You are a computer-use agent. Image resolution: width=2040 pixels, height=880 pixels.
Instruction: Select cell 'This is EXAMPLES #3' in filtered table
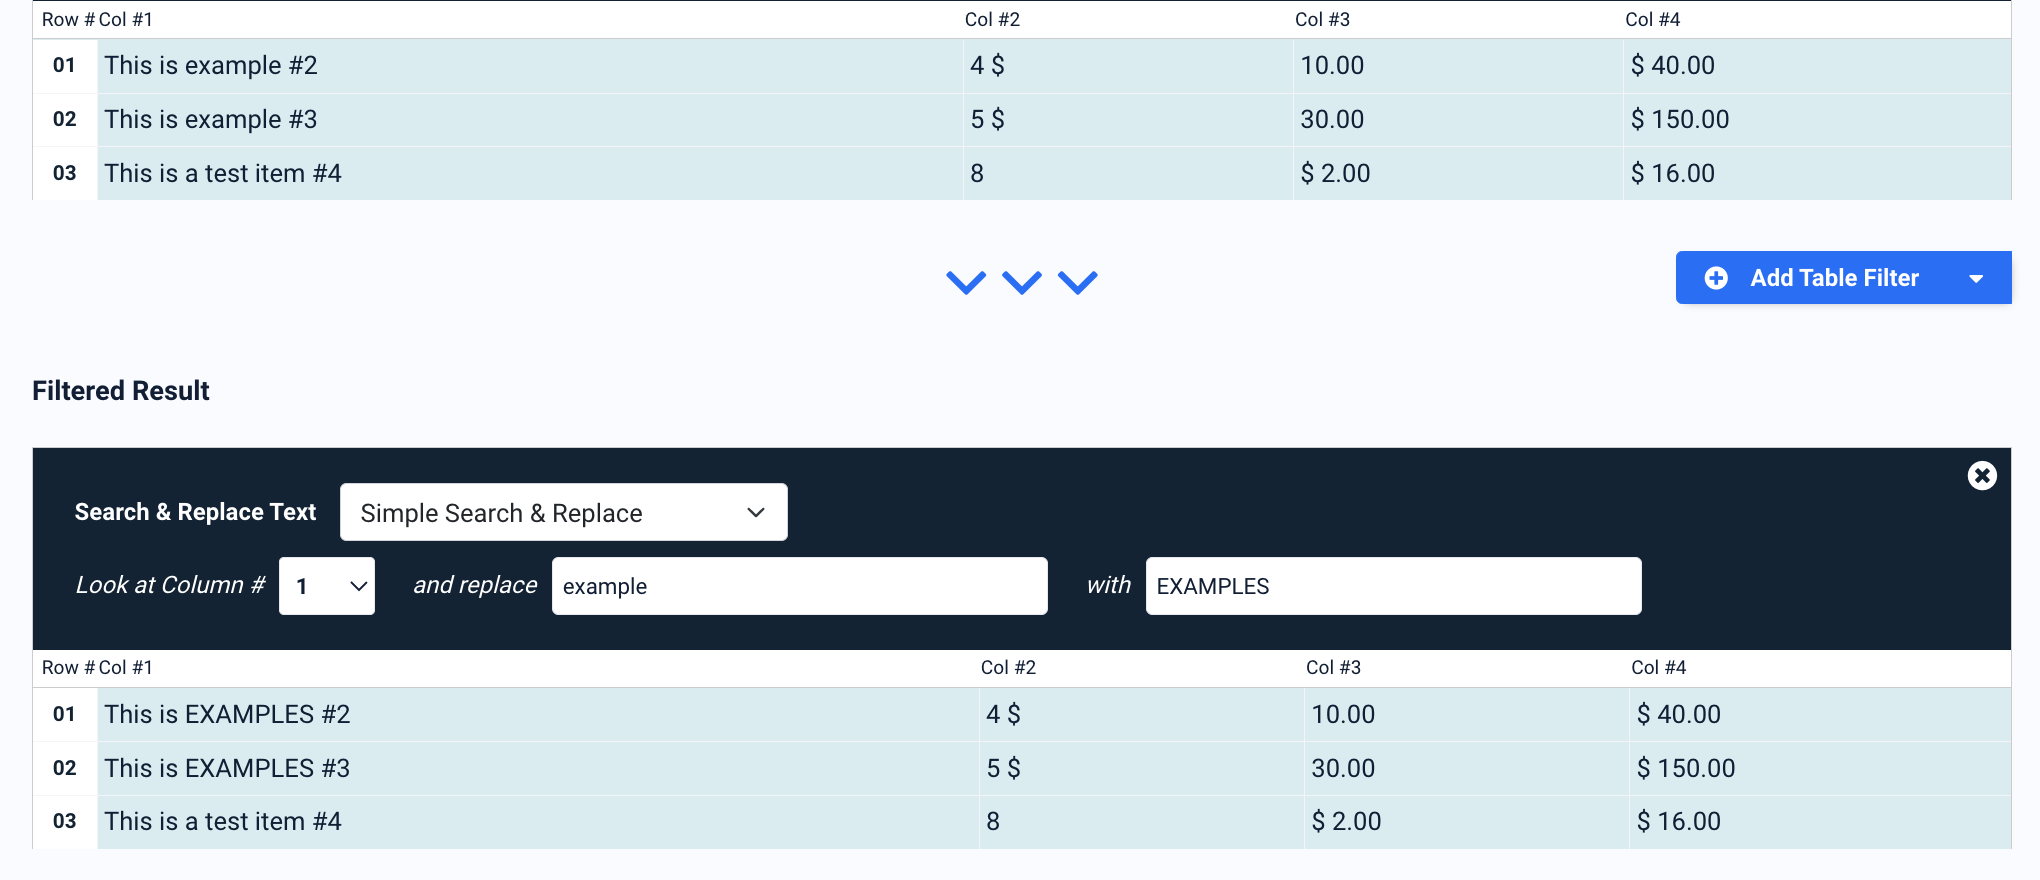pos(227,768)
